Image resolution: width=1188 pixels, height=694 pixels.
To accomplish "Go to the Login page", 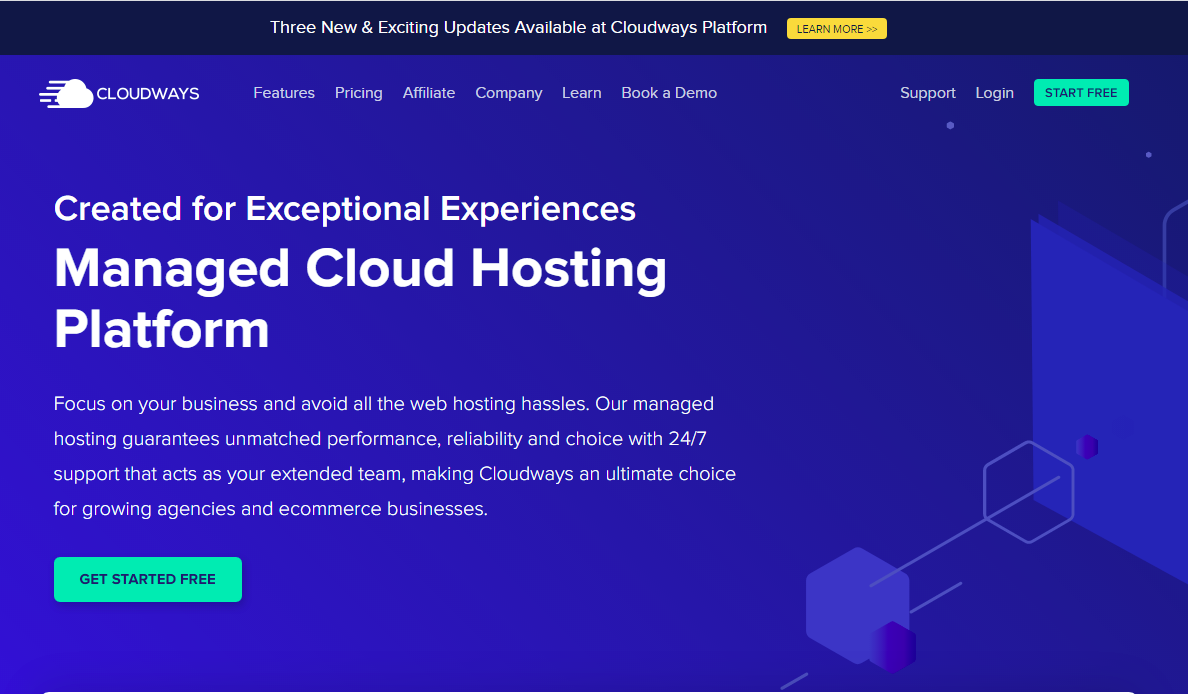I will pos(994,92).
